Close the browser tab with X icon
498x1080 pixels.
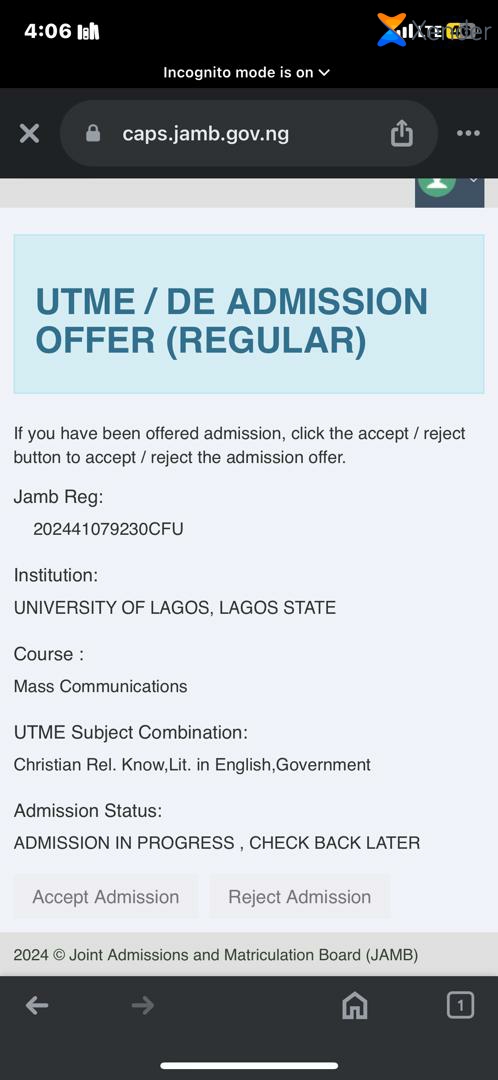29,134
